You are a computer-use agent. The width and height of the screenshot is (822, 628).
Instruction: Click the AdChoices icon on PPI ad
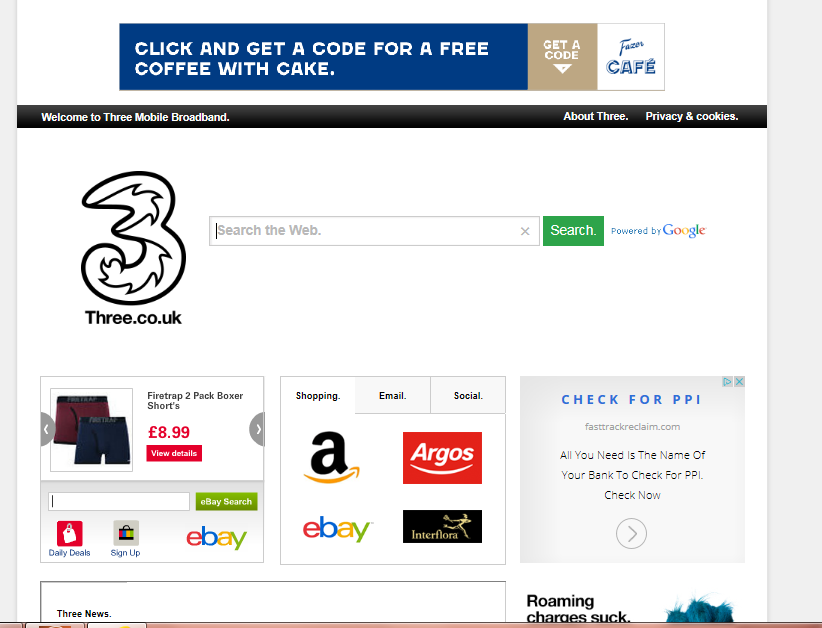pos(727,382)
